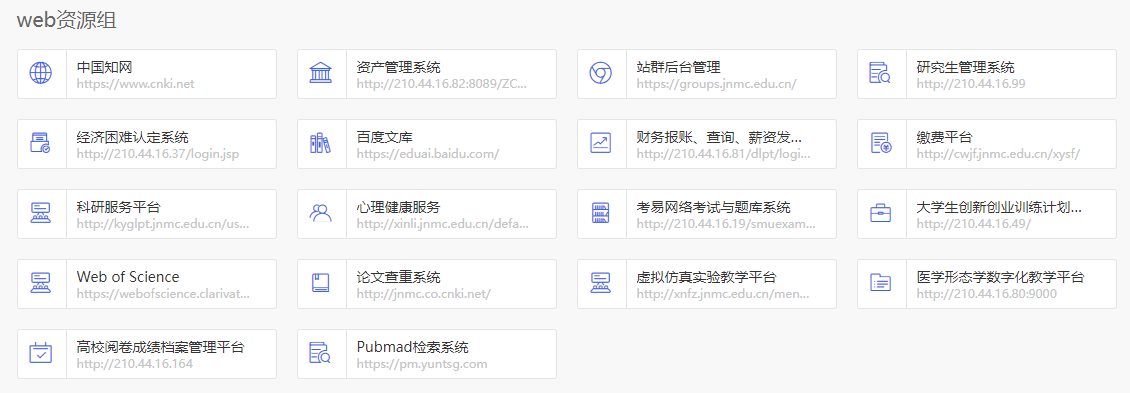1130x393 pixels.
Task: Click the Chrome icon for 站群后台管理
Action: [x=600, y=74]
